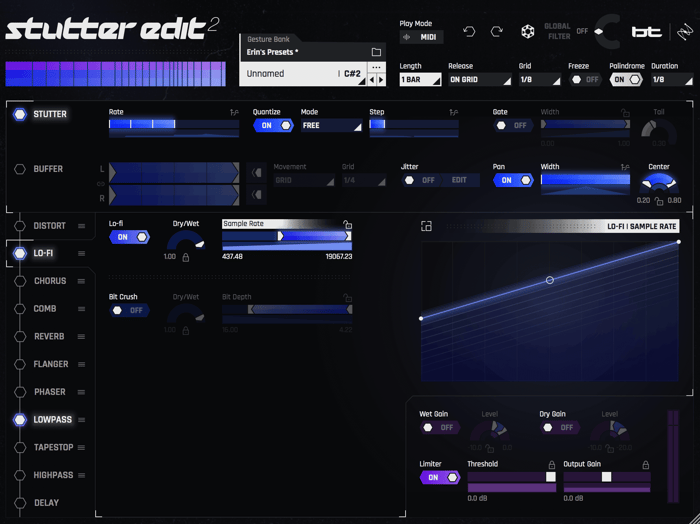The height and width of the screenshot is (524, 700).
Task: Click the Lo-fi Dry/Wet lock icon
Action: [x=186, y=258]
